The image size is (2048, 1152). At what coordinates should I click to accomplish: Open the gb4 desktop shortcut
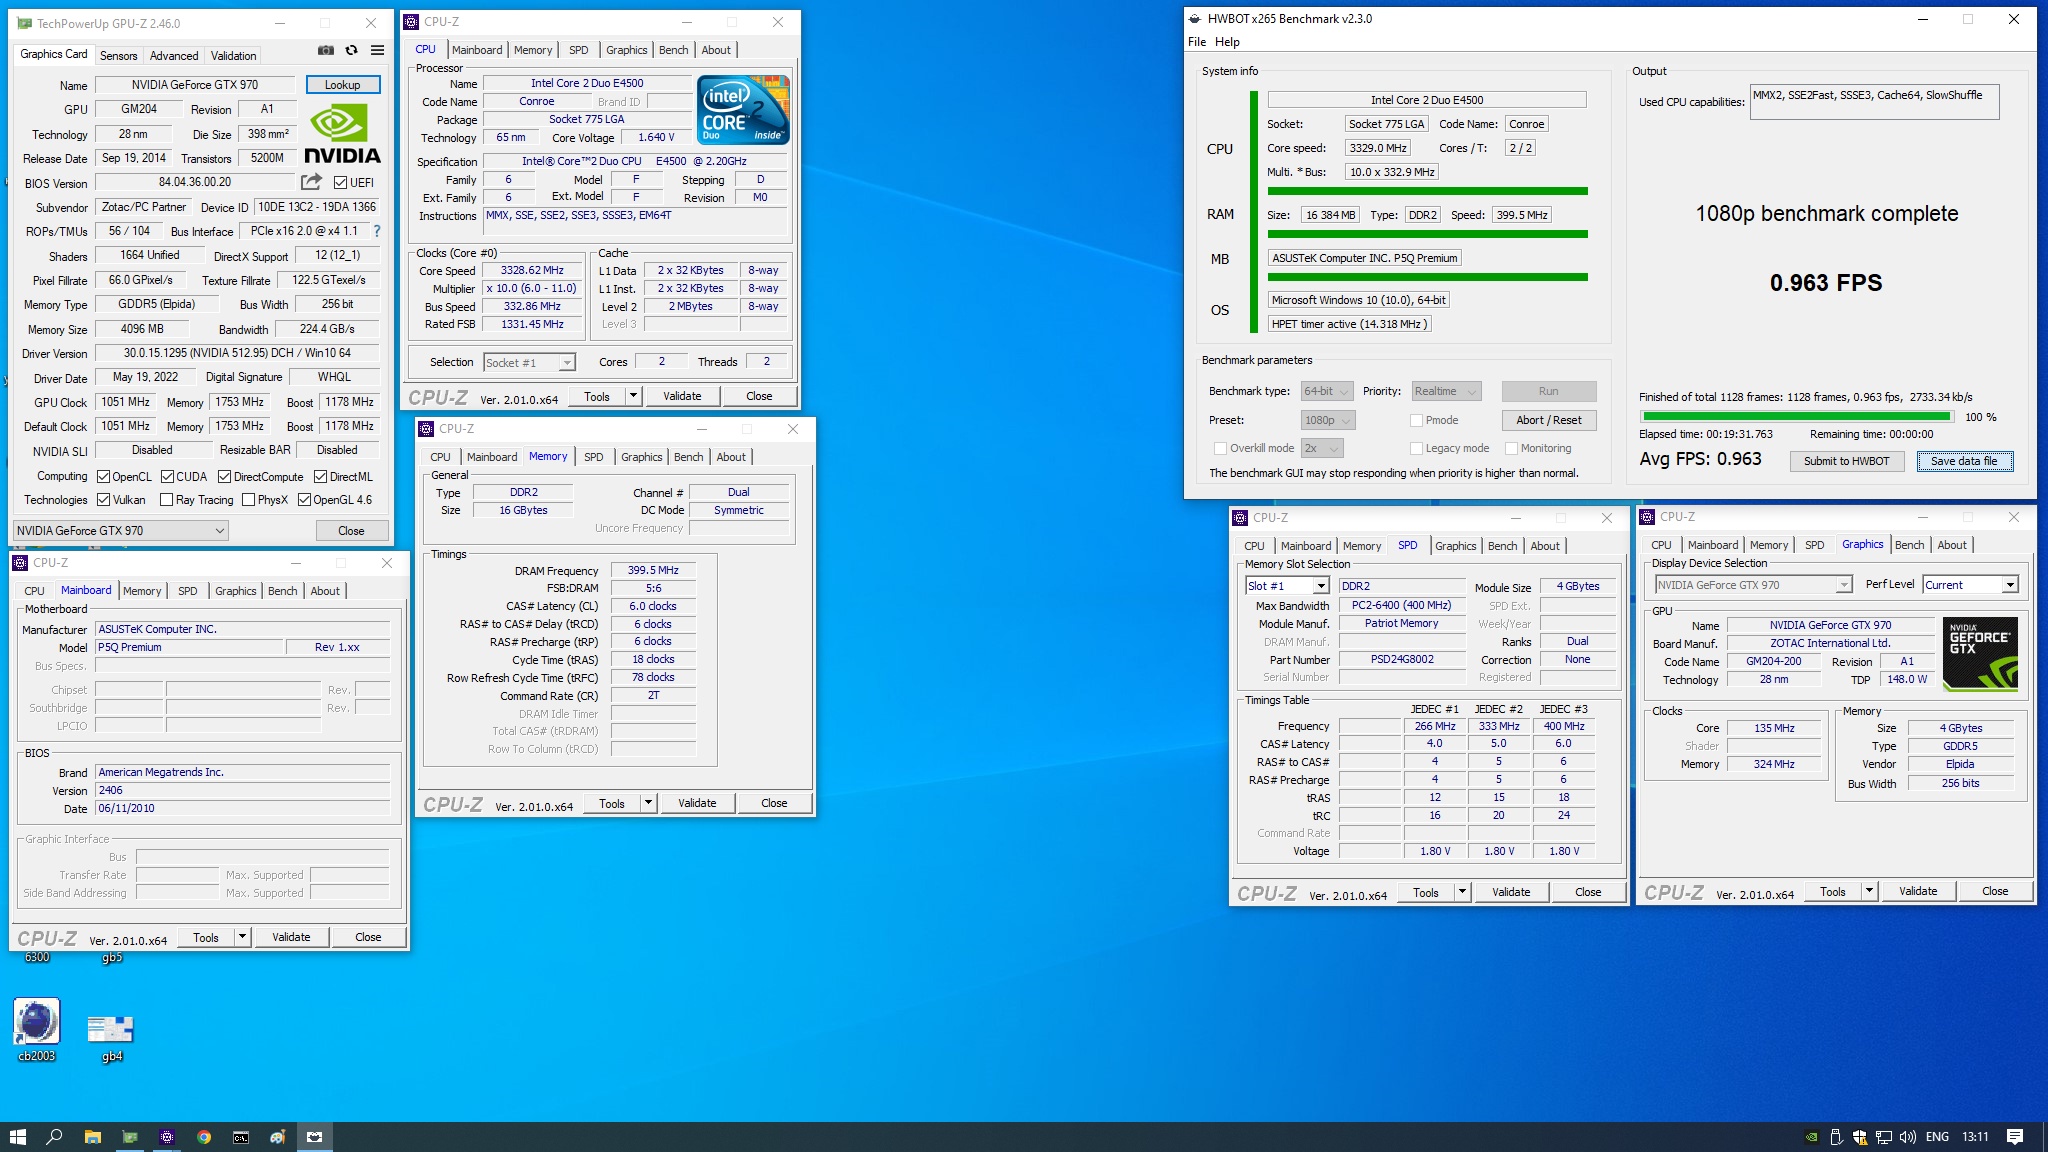click(111, 1036)
